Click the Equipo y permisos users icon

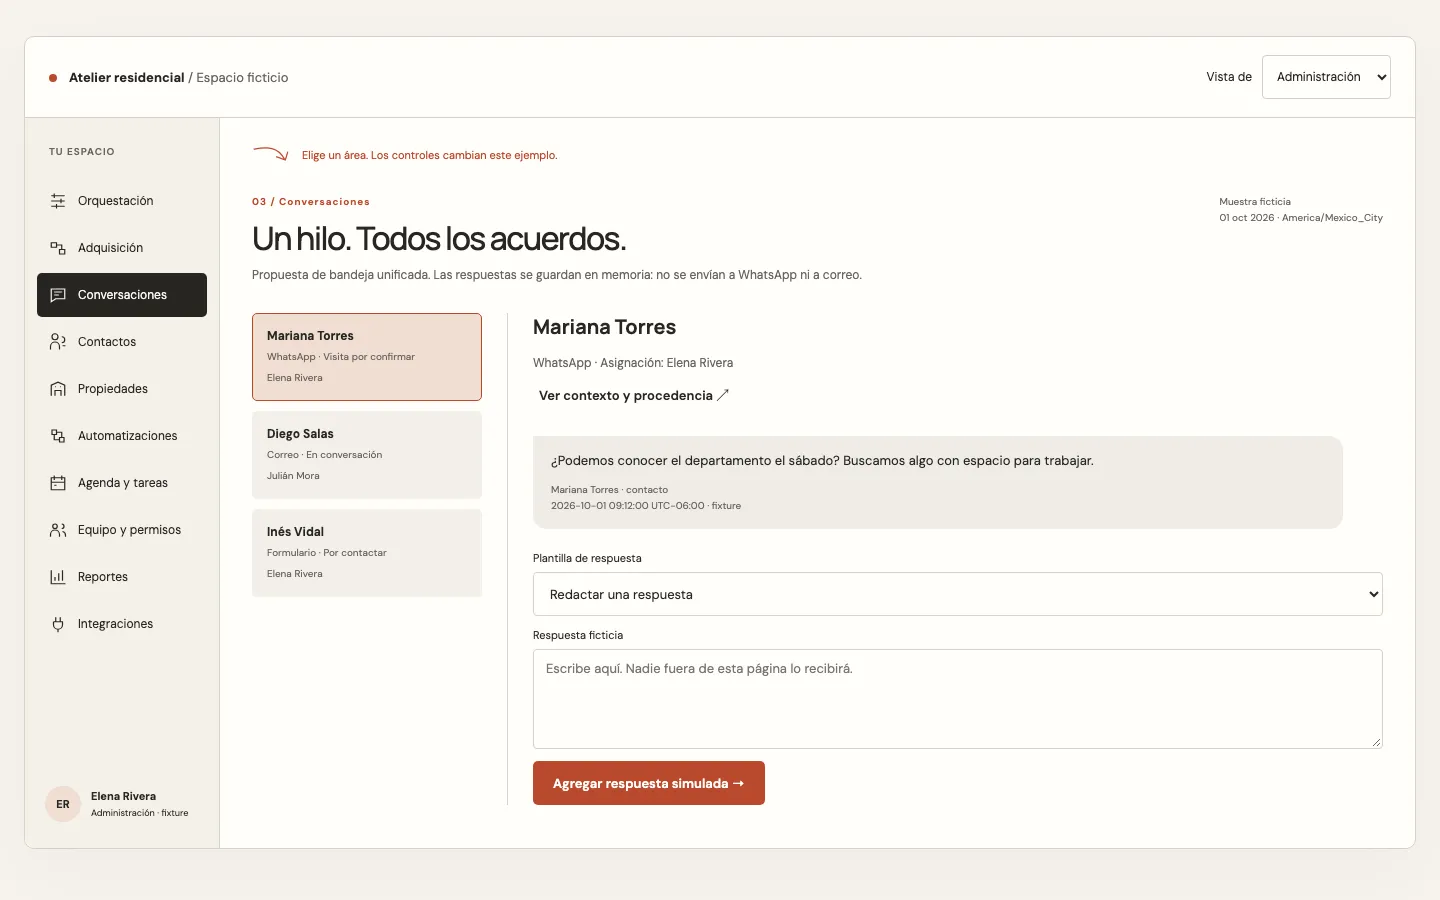pos(58,530)
